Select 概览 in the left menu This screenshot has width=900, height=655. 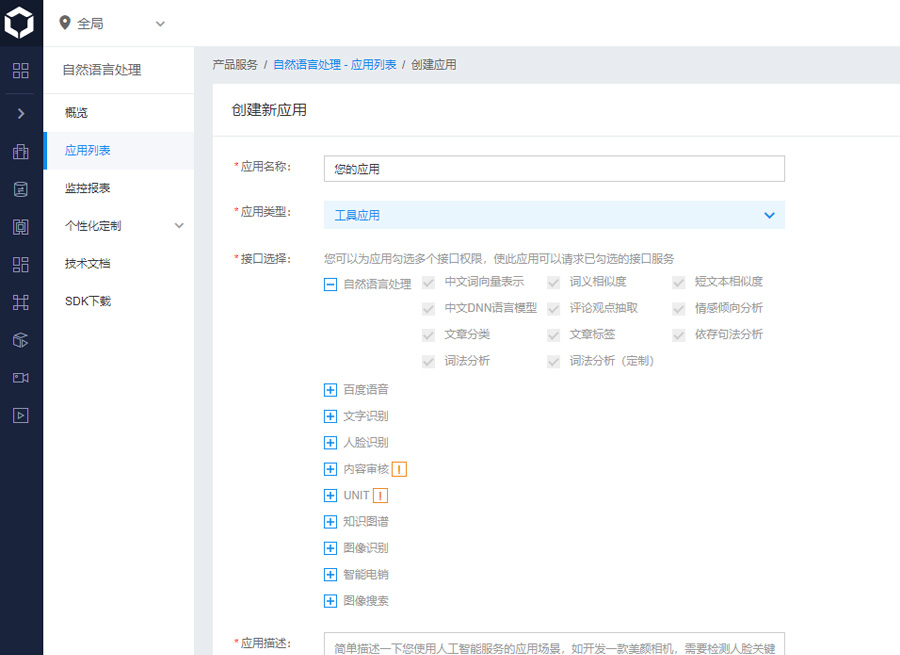[x=76, y=113]
